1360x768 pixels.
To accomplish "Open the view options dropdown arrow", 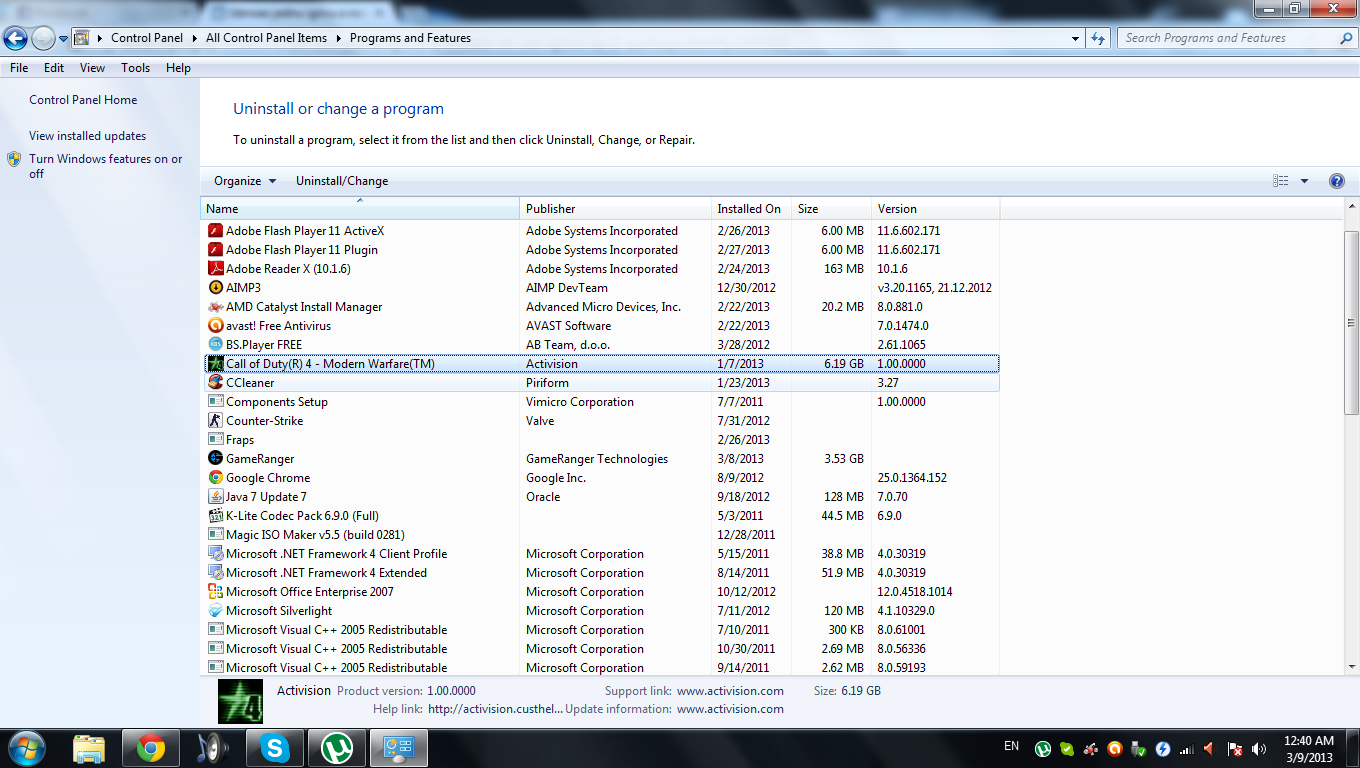I will (1304, 181).
